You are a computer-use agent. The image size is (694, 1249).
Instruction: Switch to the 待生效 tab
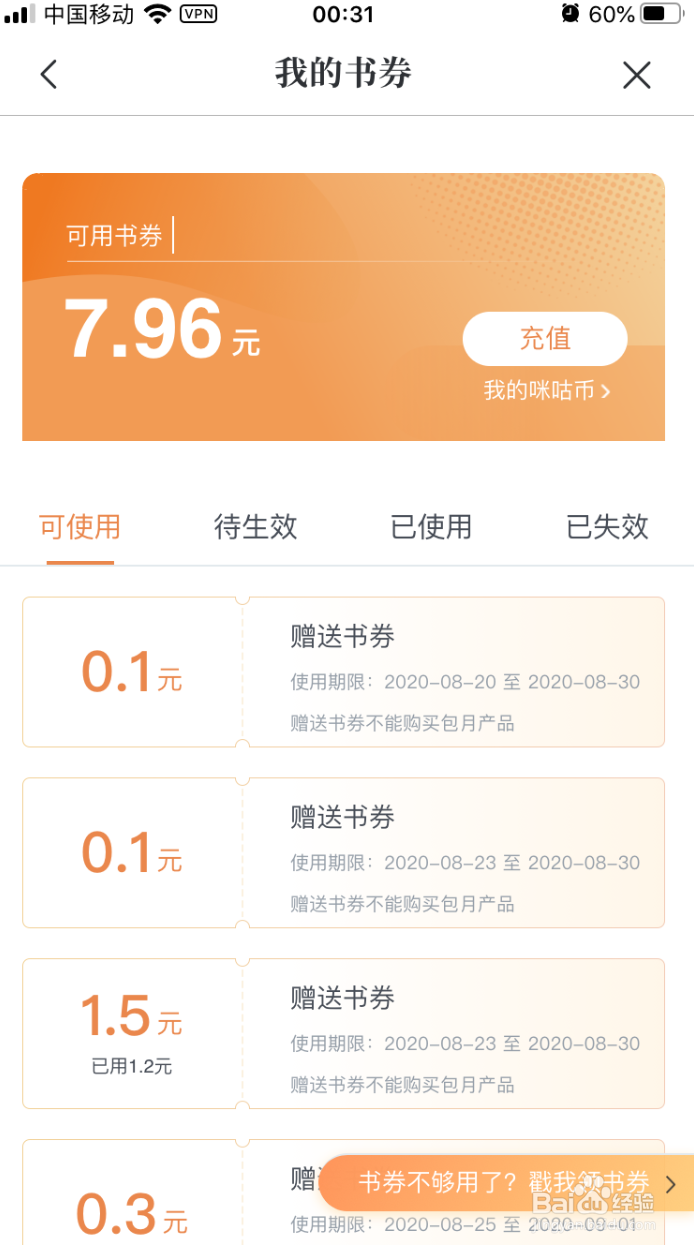tap(256, 527)
